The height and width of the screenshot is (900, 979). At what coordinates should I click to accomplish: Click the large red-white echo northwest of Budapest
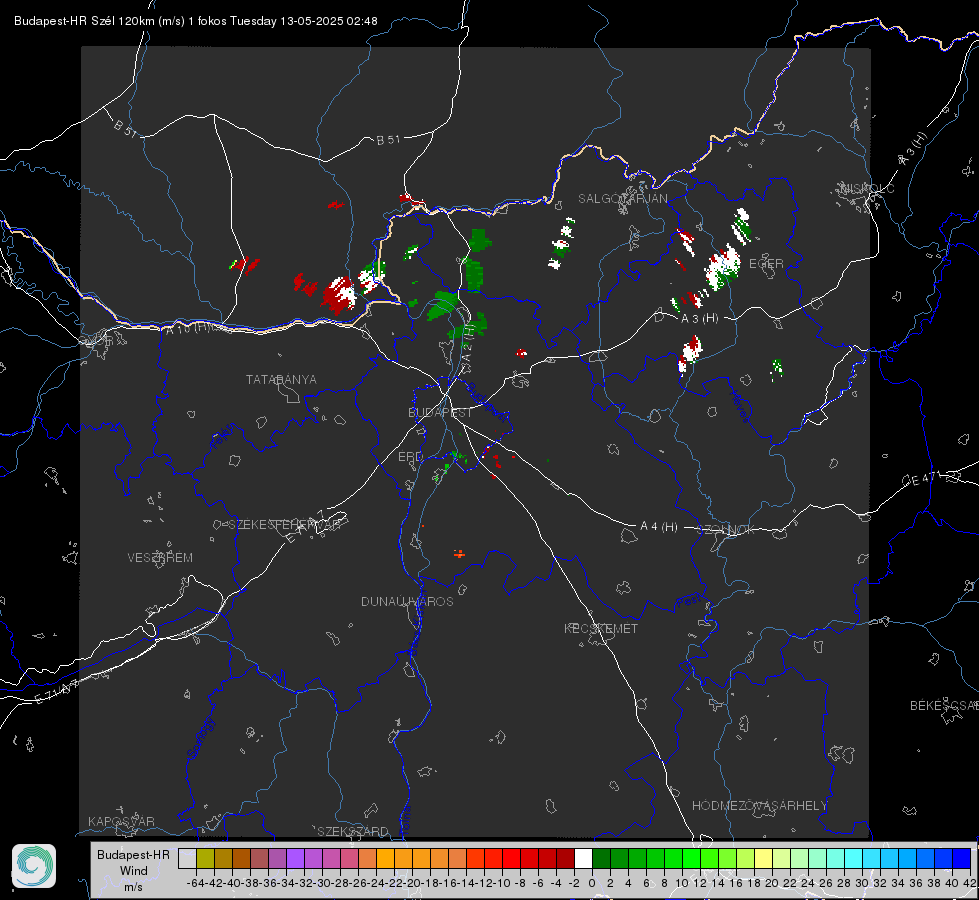[339, 294]
